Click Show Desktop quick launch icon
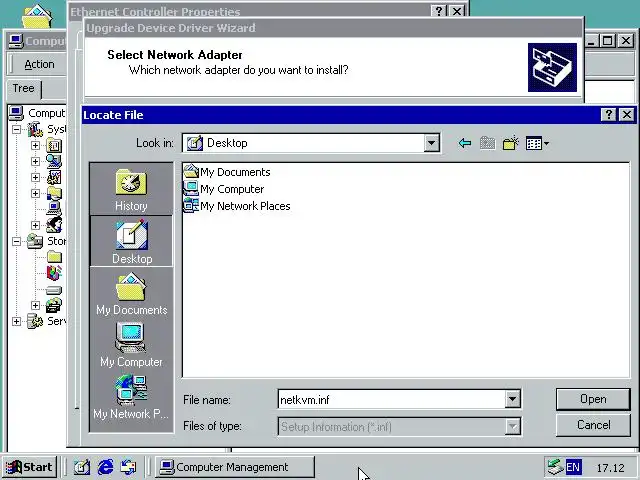Screen dimensions: 640x480 click(82, 467)
